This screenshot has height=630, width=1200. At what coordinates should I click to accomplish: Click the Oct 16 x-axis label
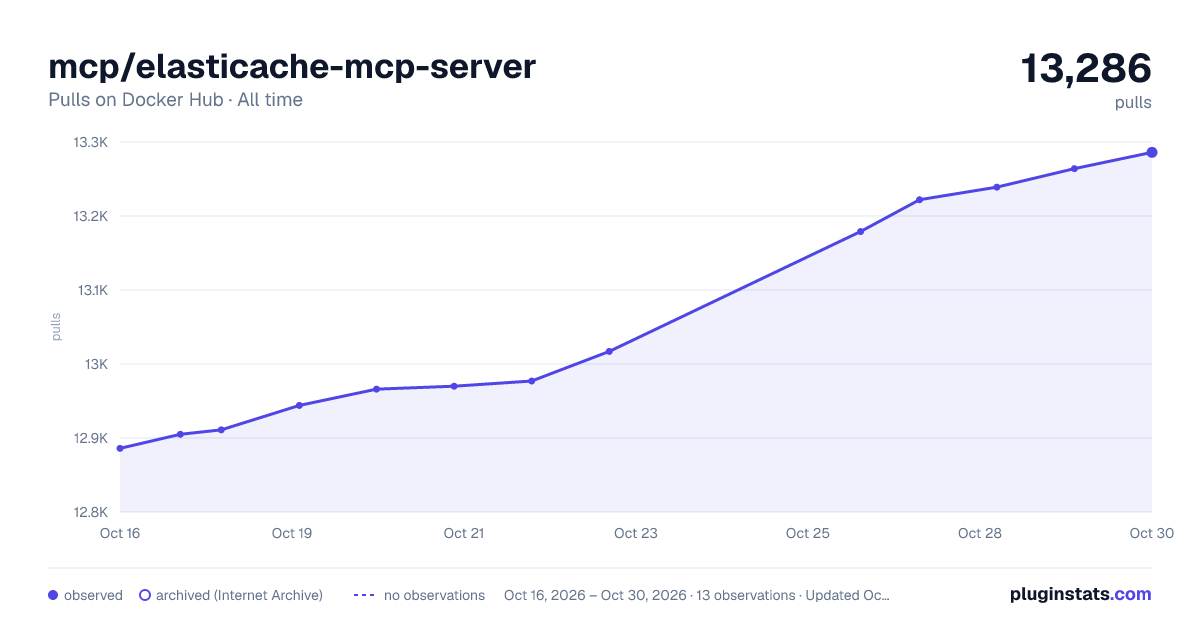coord(120,533)
